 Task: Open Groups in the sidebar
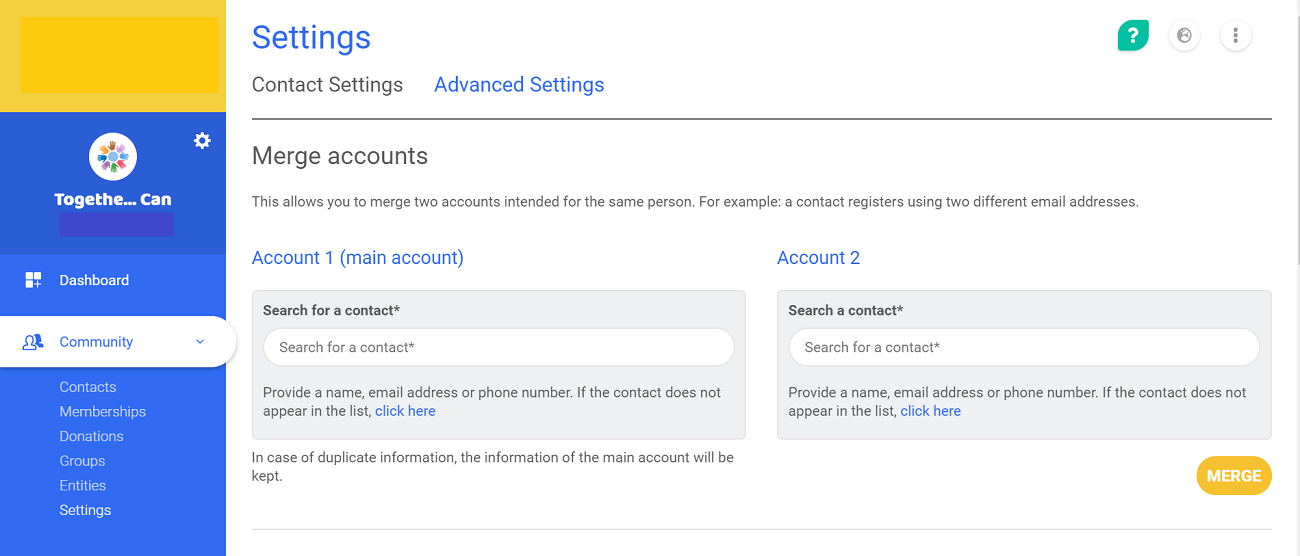[x=82, y=461]
